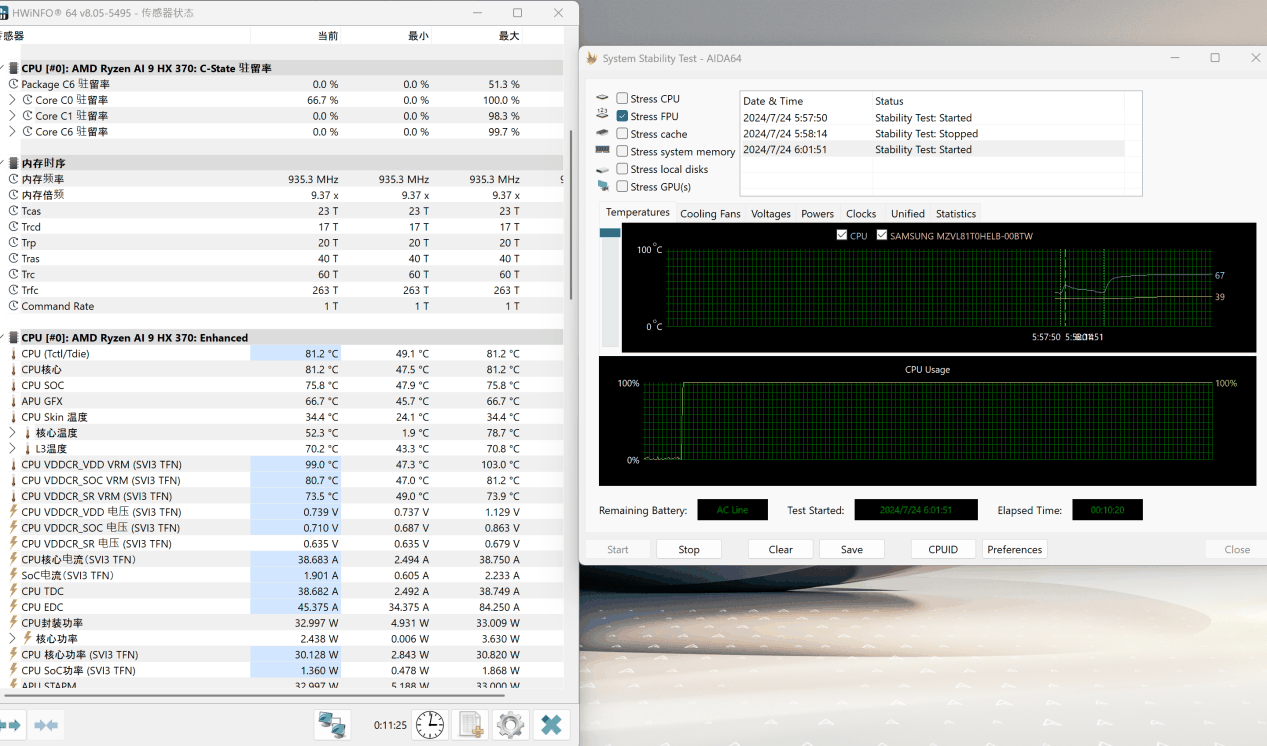This screenshot has width=1267, height=746.
Task: Enable the Stress CPU checkbox
Action: tap(622, 98)
